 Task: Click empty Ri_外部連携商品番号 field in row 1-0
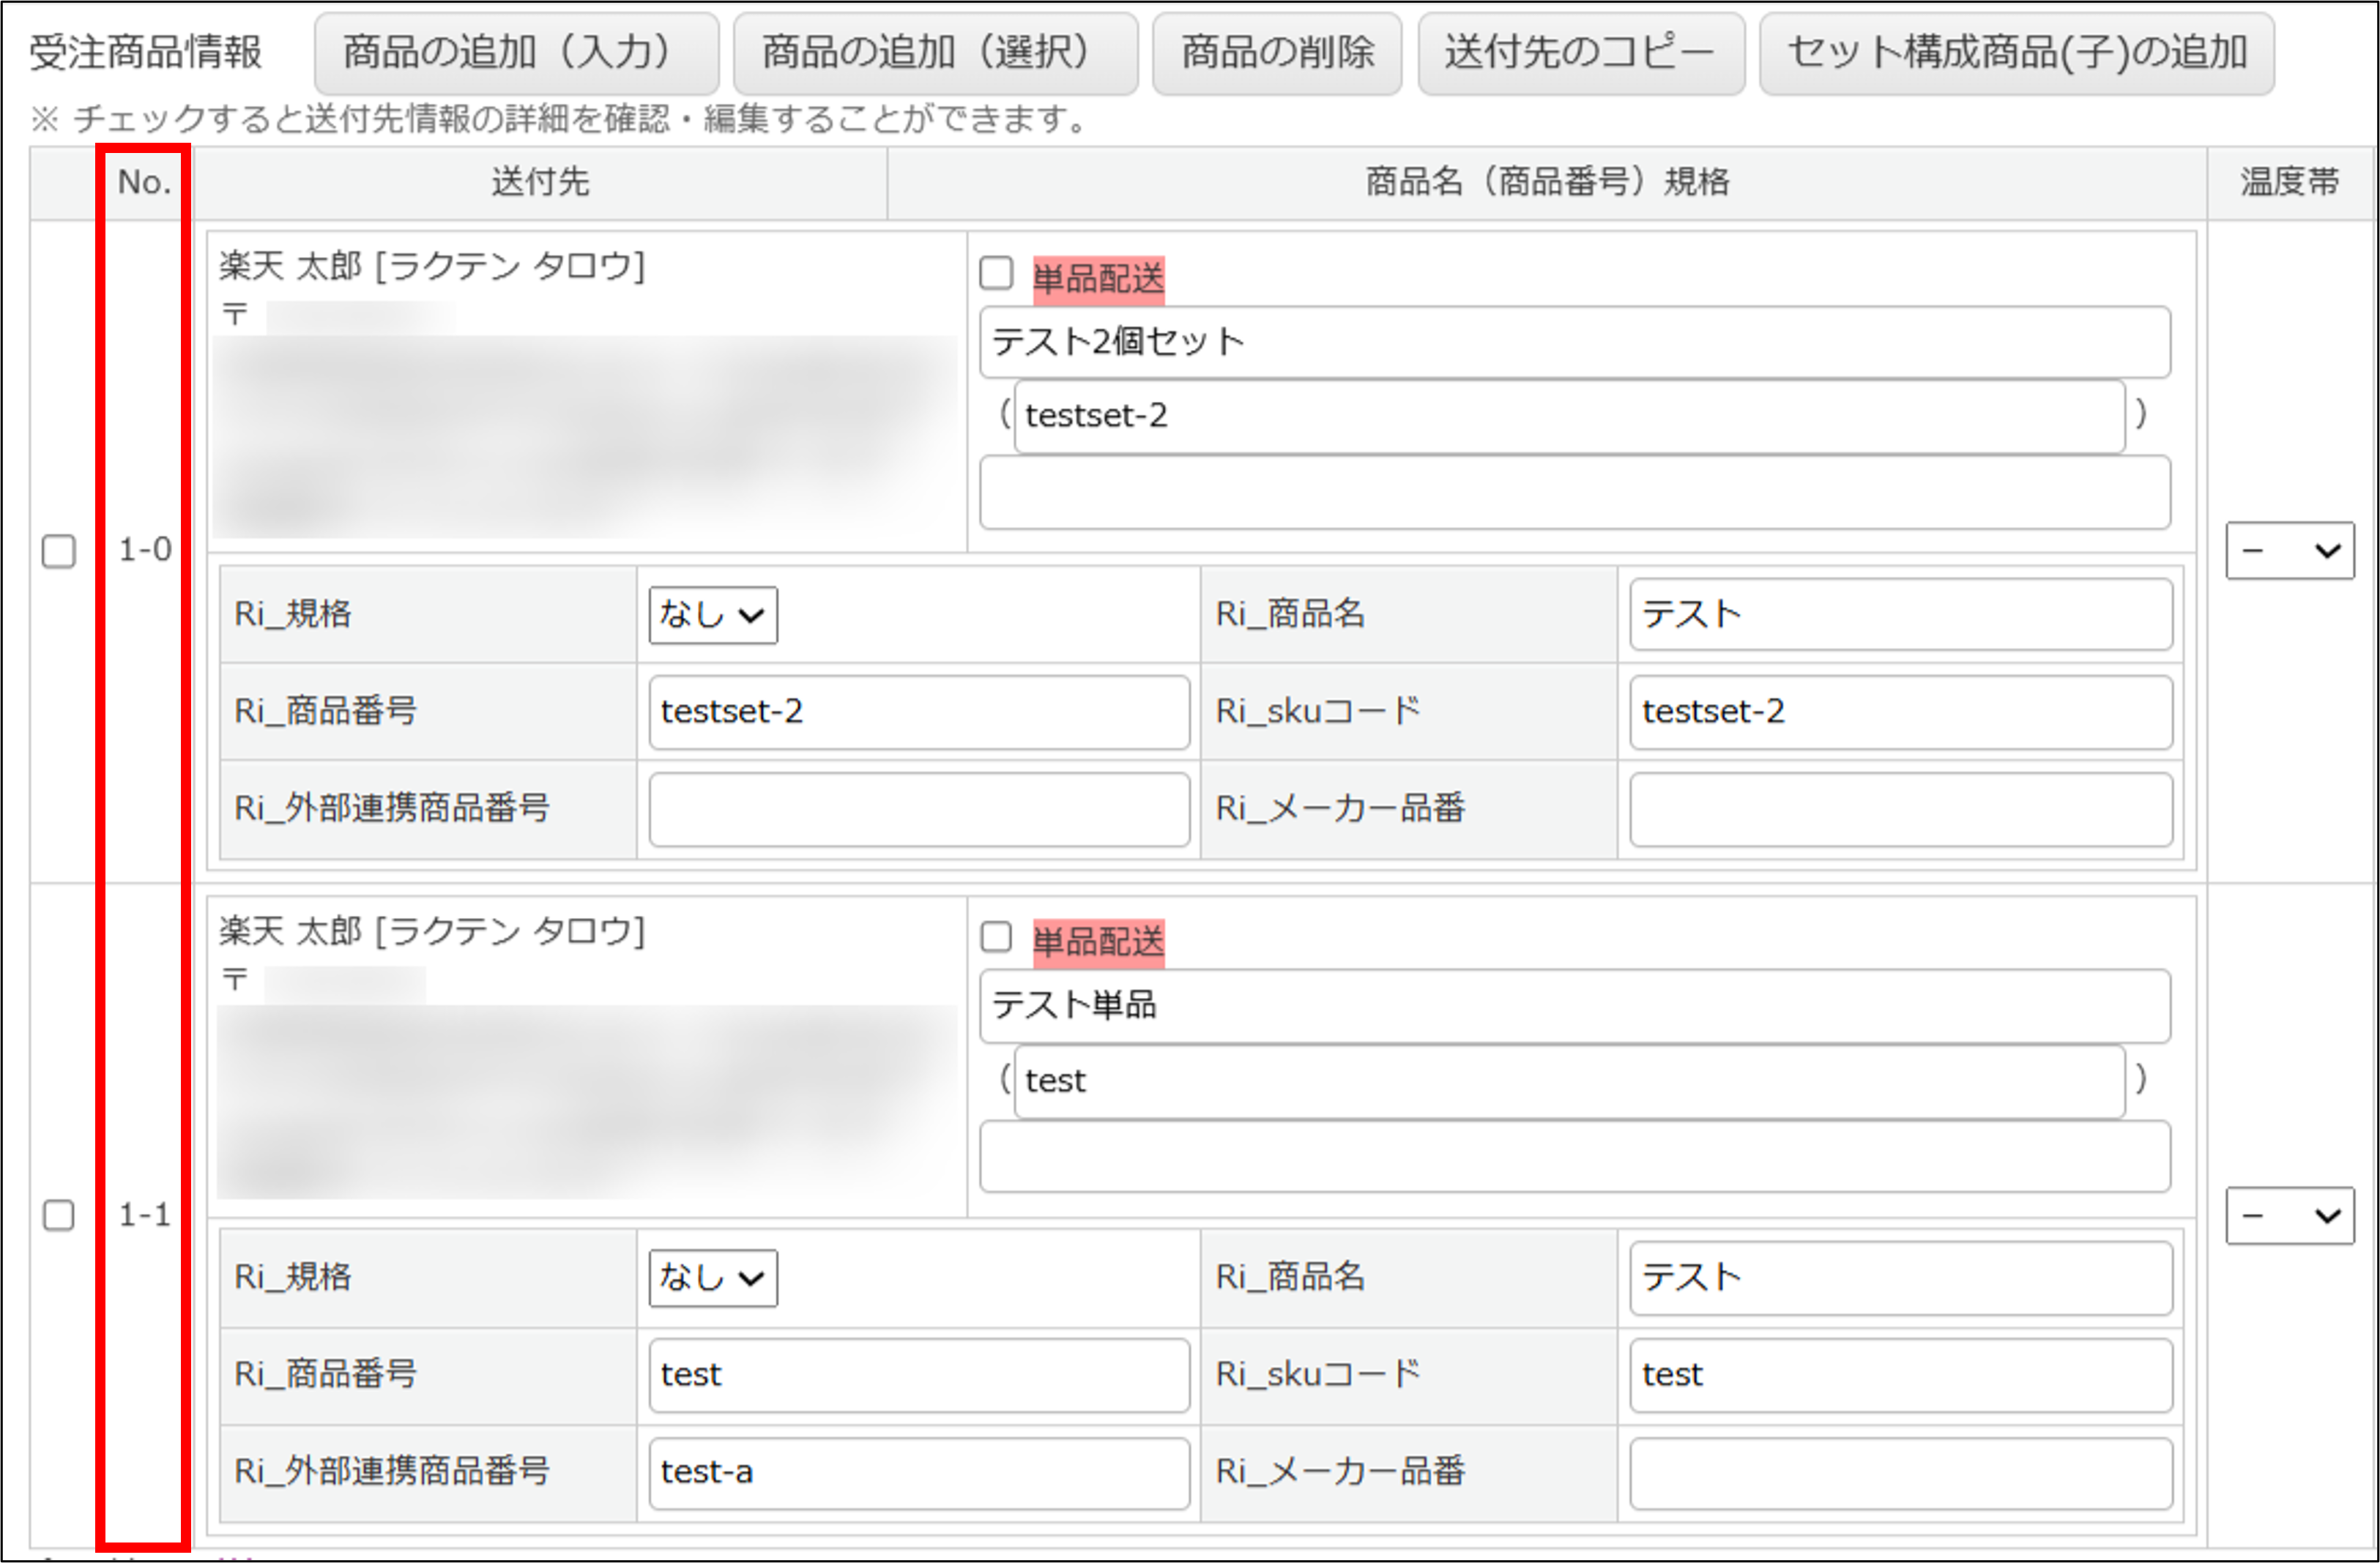click(919, 809)
